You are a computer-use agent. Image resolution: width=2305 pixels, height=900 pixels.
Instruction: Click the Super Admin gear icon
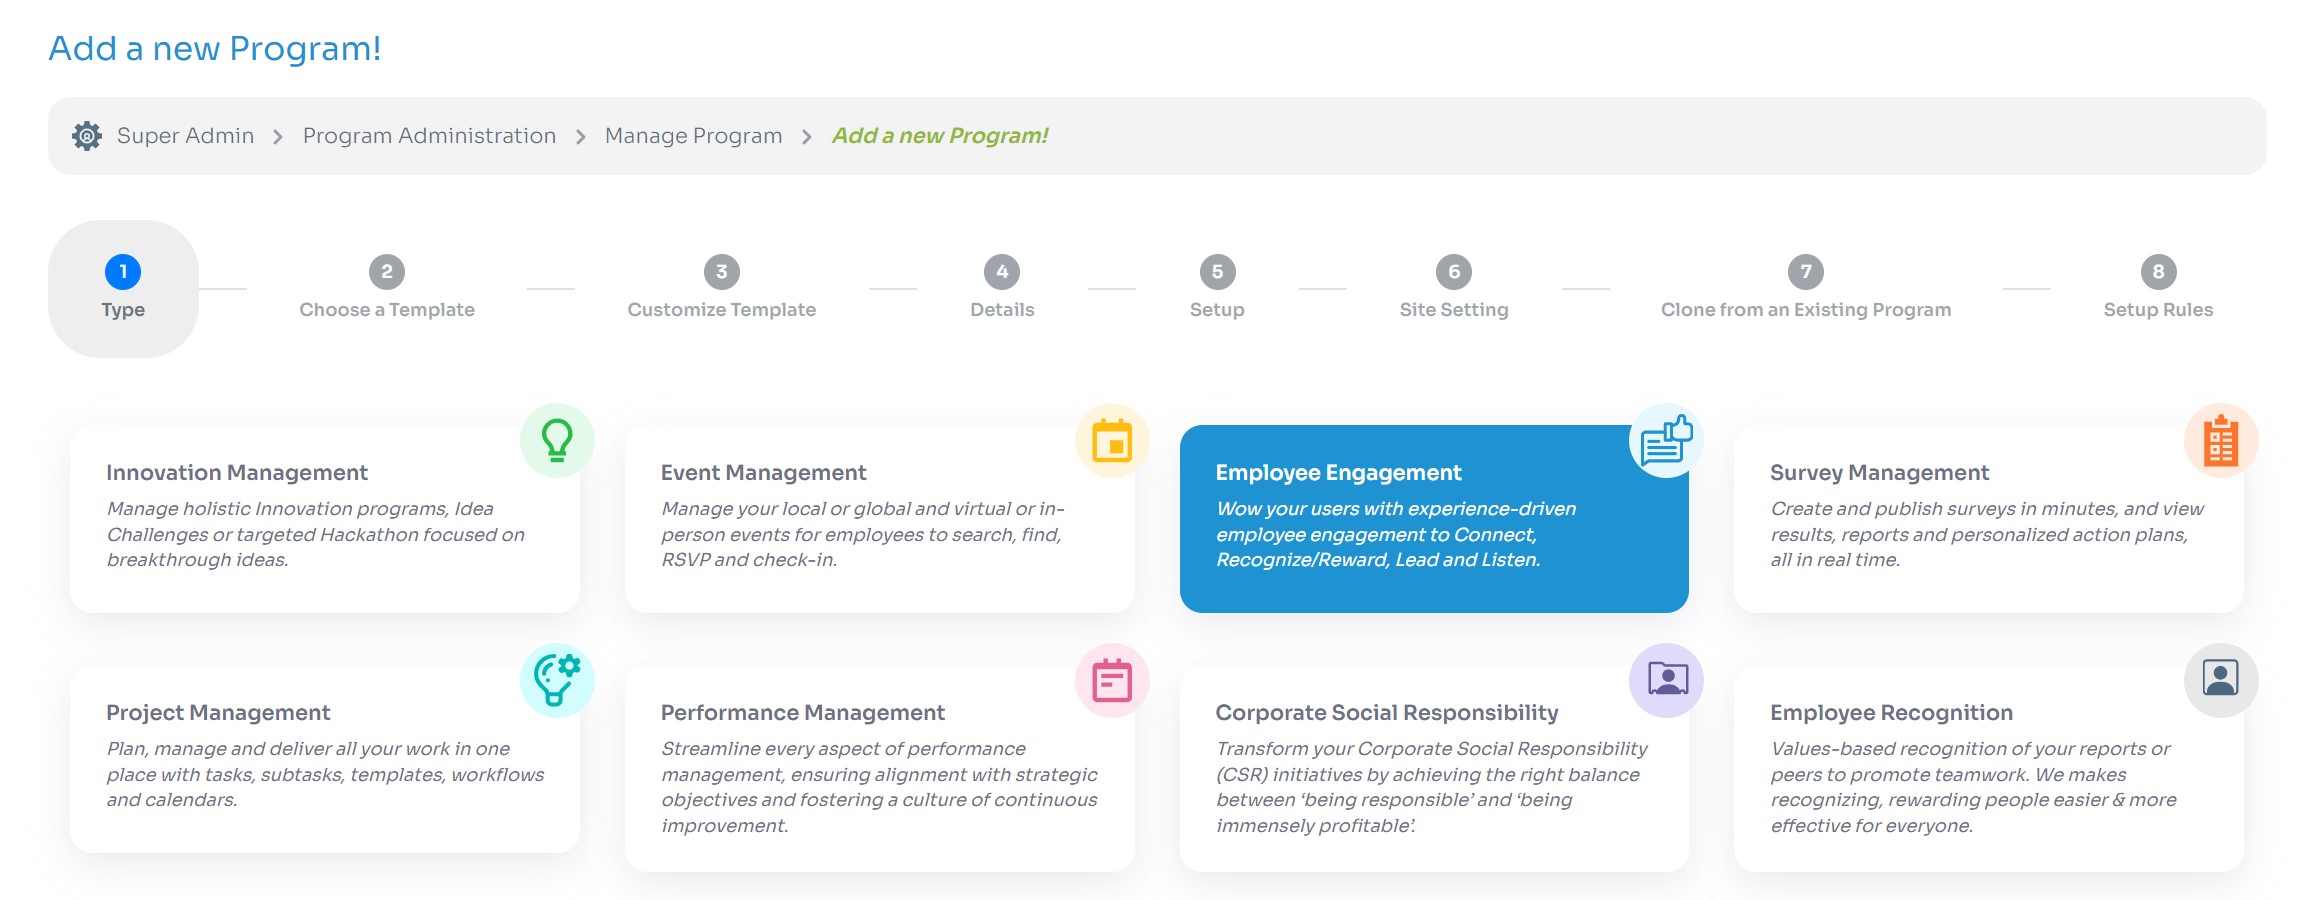87,136
